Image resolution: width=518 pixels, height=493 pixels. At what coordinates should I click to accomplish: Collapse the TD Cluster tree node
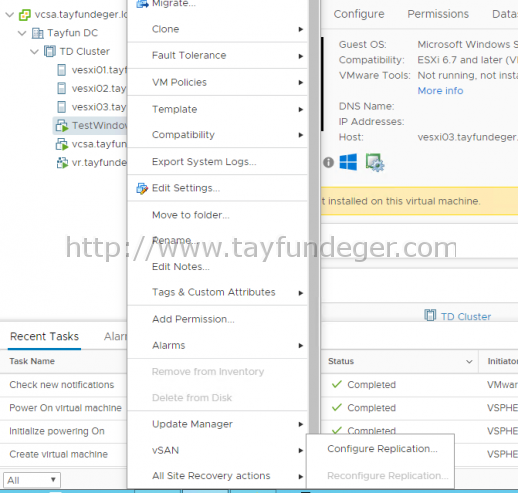(x=35, y=52)
